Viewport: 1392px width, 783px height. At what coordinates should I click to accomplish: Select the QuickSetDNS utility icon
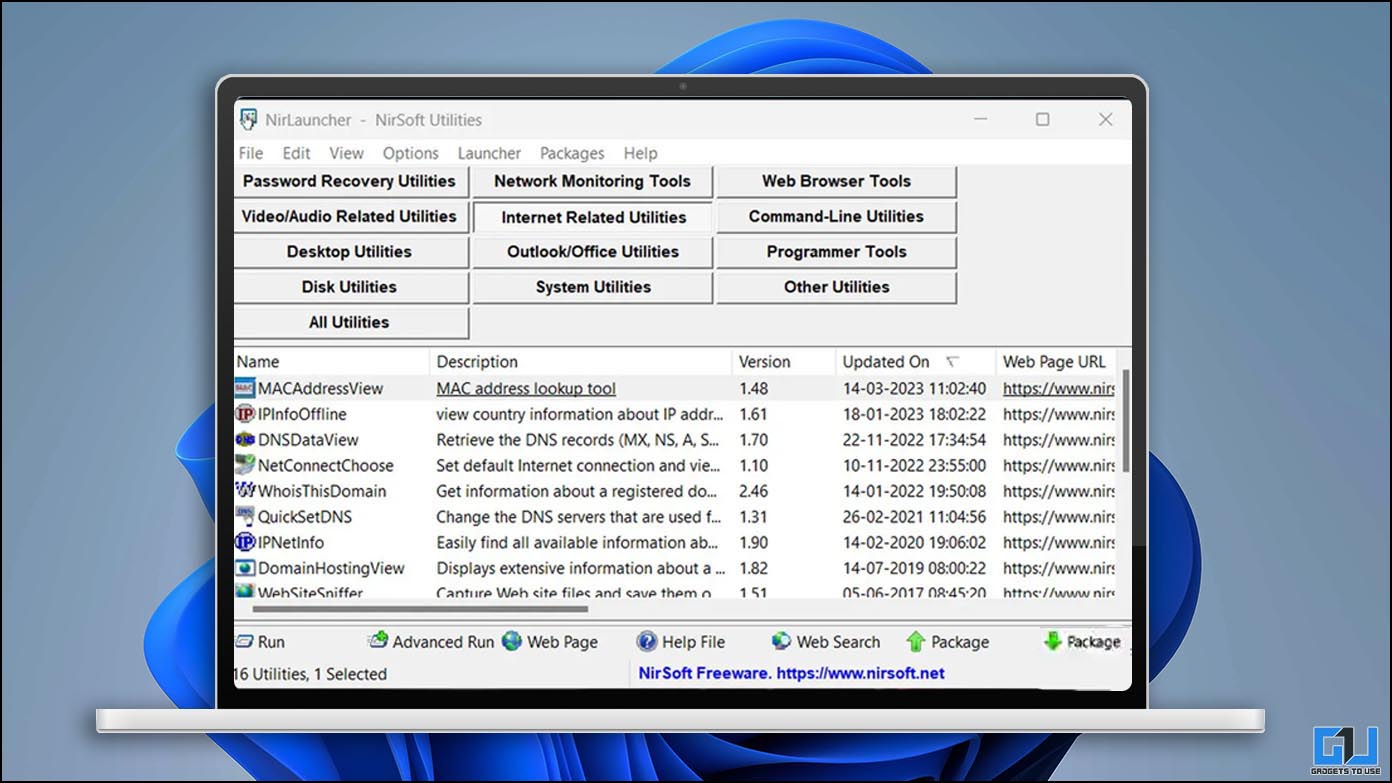tap(245, 517)
